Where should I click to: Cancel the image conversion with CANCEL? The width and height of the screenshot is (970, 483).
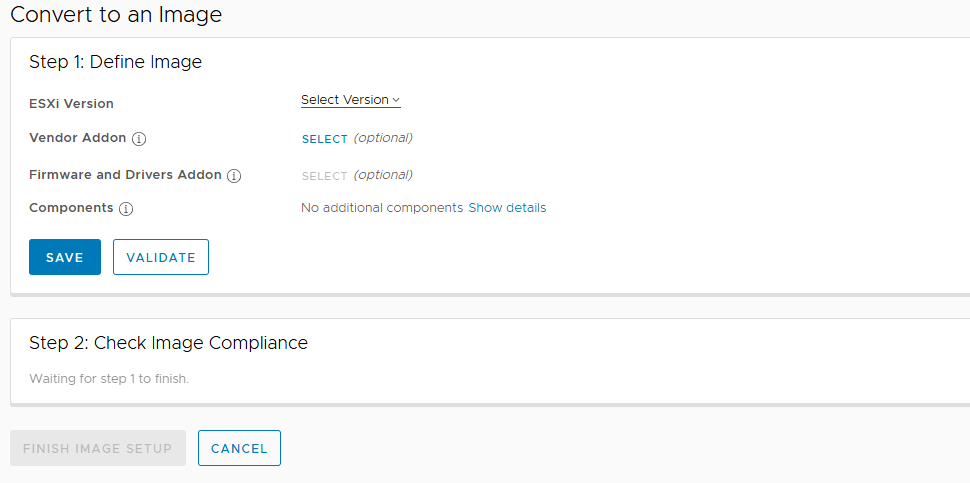click(239, 448)
